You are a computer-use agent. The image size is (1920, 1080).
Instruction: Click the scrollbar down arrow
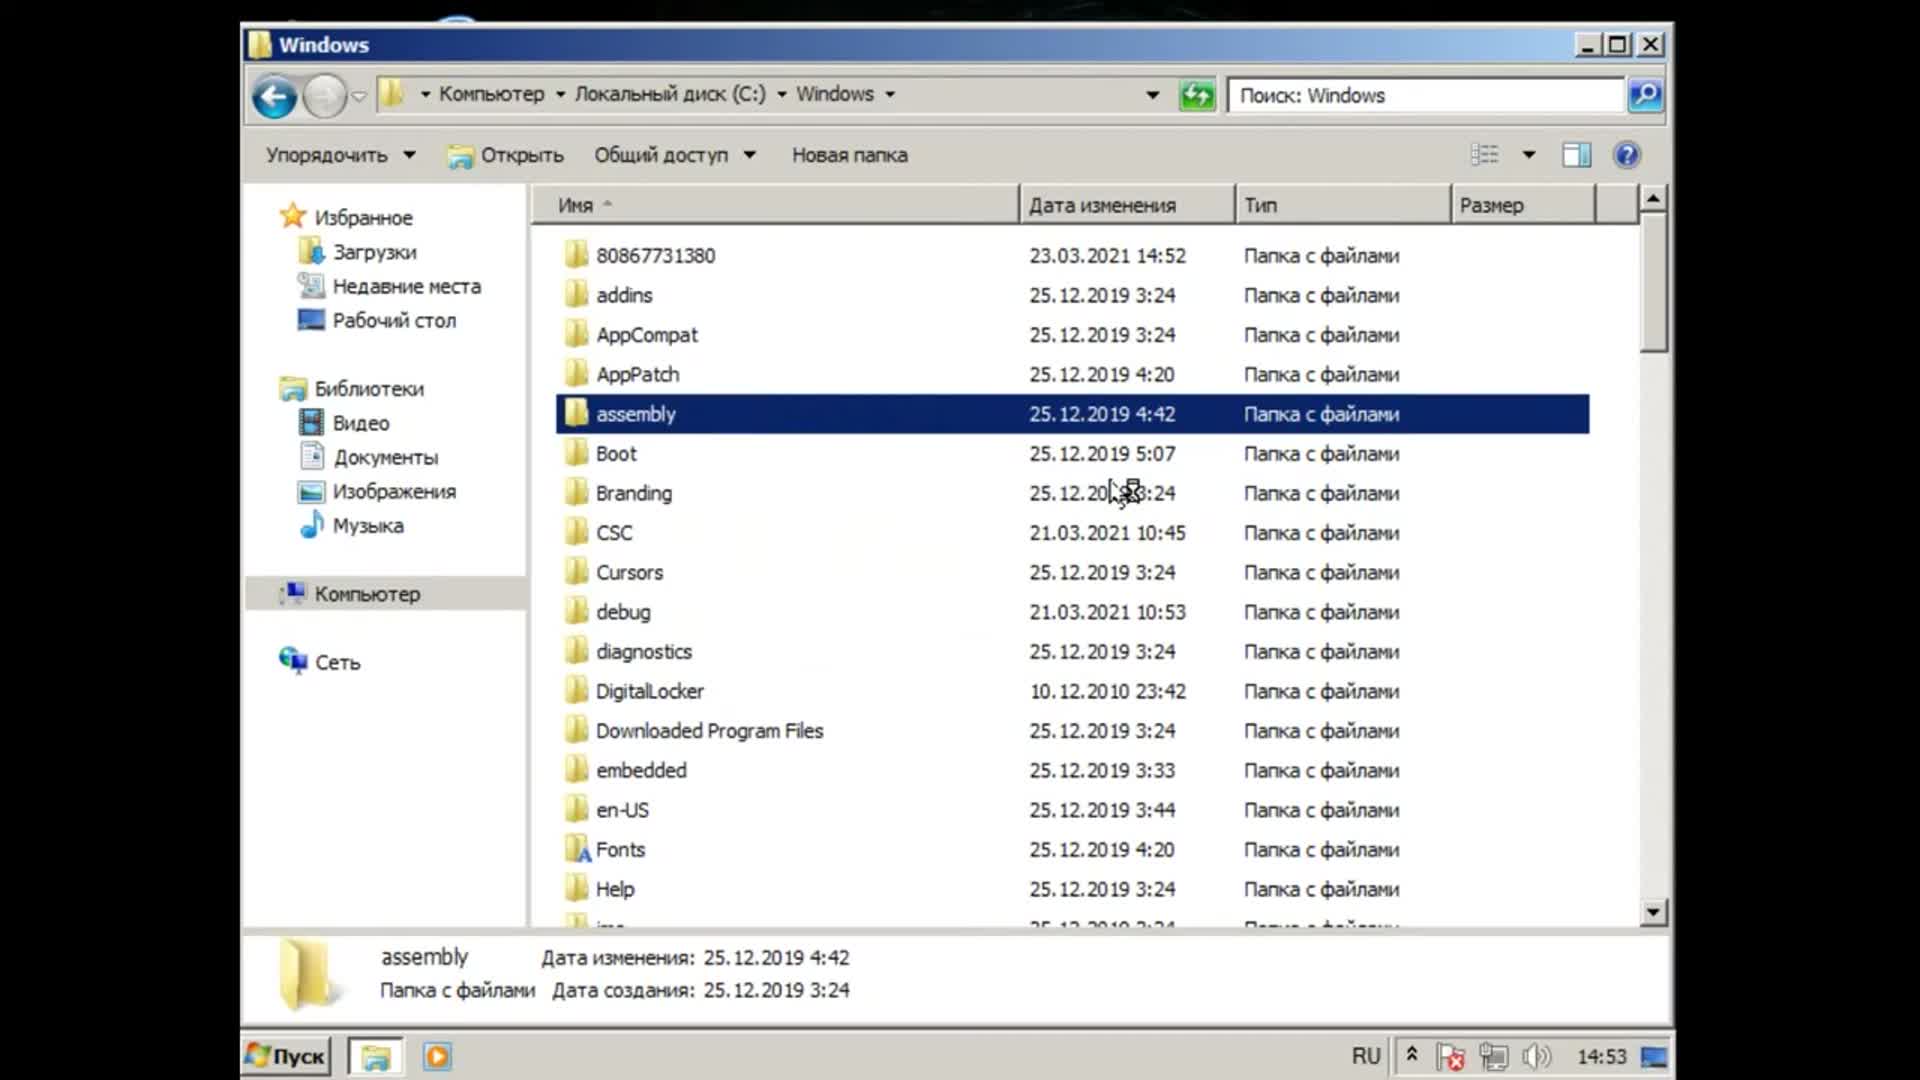[1653, 911]
